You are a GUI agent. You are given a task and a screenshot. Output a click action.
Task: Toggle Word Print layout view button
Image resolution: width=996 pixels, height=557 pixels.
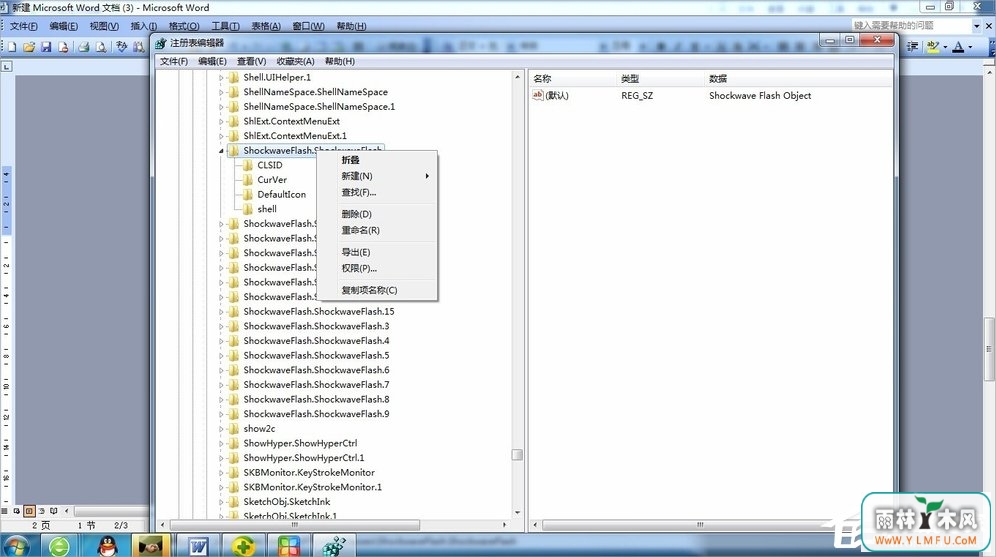pyautogui.click(x=29, y=511)
